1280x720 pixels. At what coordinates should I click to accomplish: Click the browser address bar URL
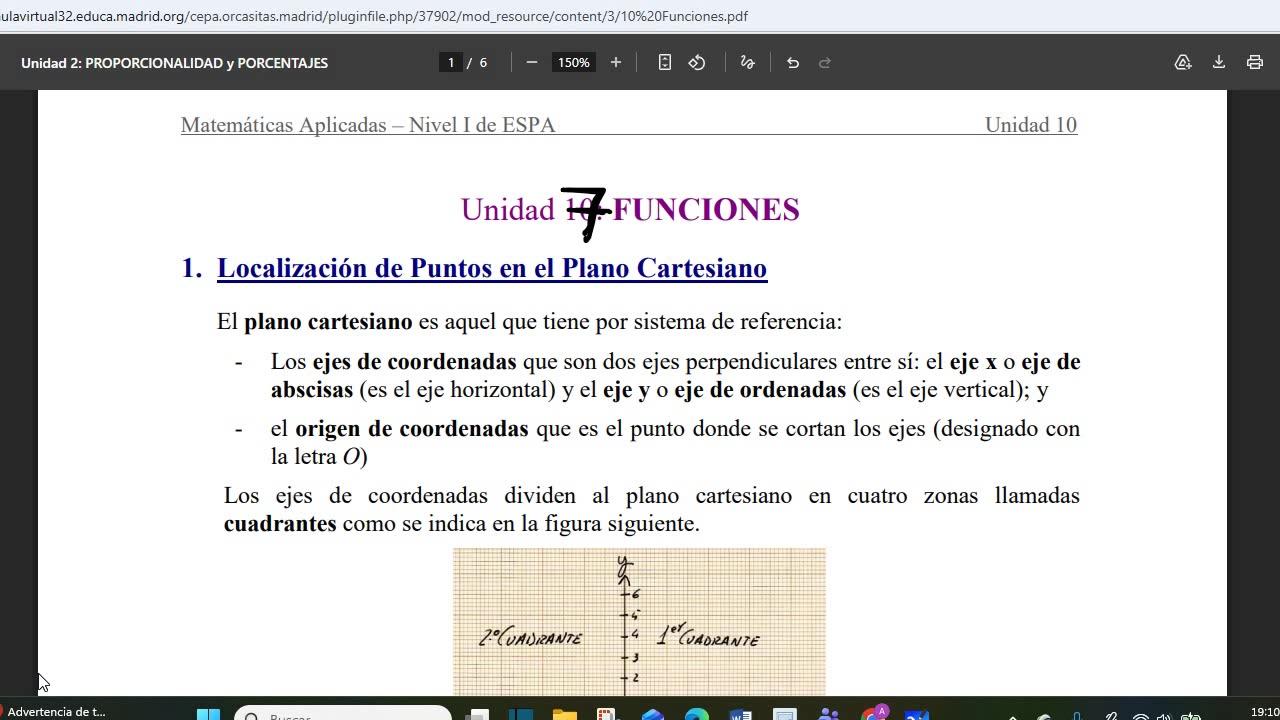374,16
